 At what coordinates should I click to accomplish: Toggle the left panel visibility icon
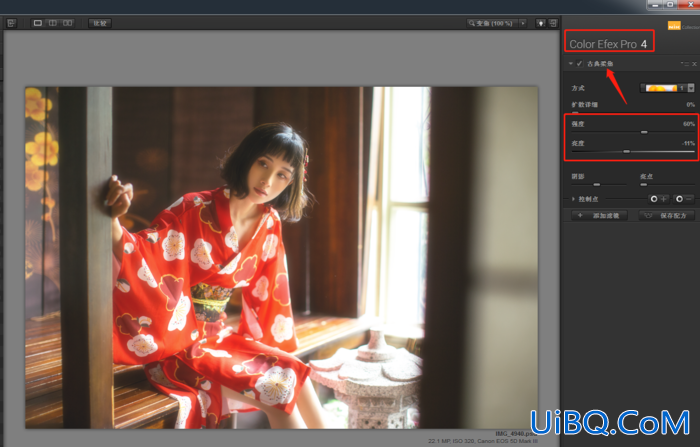[x=12, y=23]
